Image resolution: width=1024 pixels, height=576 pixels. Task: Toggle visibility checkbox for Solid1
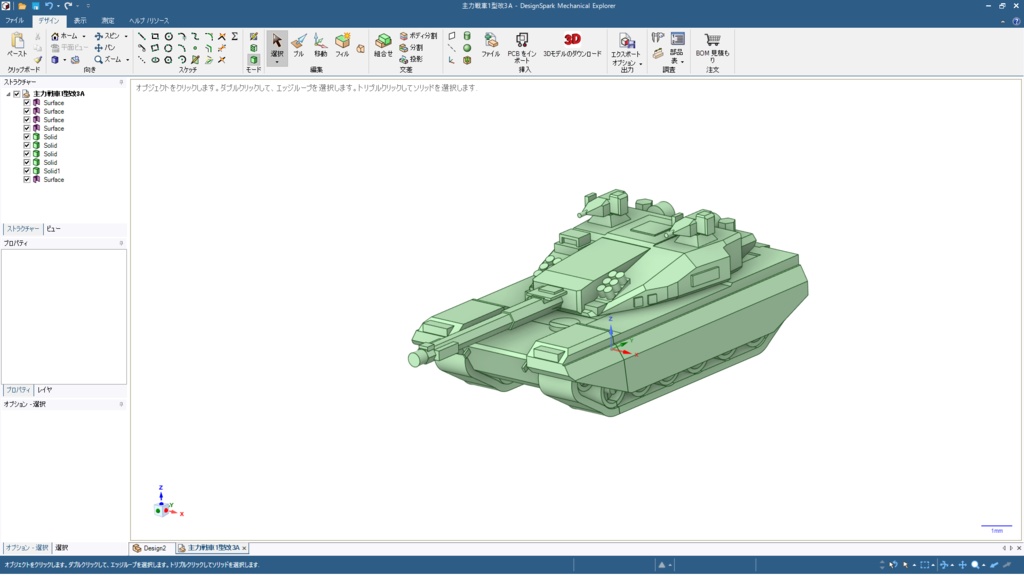point(27,171)
